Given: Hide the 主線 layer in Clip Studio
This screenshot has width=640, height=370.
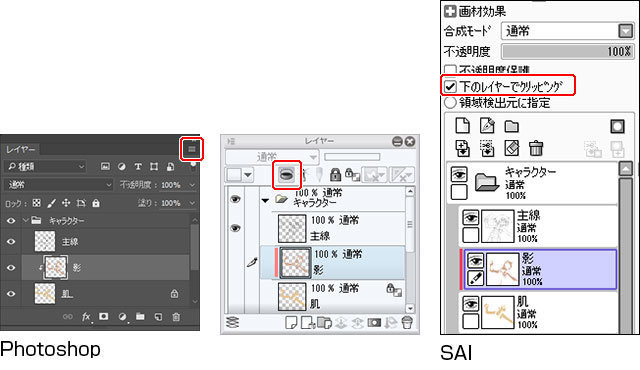Looking at the screenshot, I should [235, 228].
